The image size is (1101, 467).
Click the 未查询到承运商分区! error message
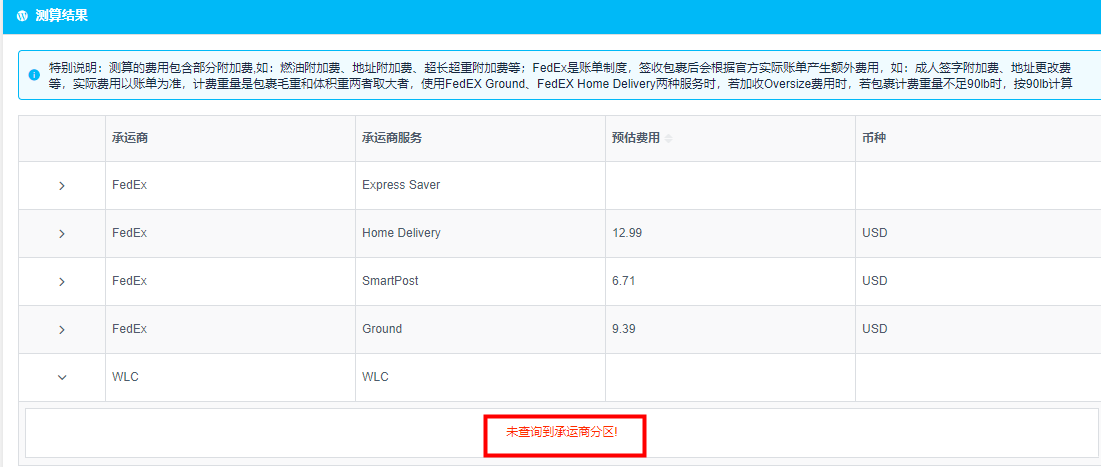(562, 433)
